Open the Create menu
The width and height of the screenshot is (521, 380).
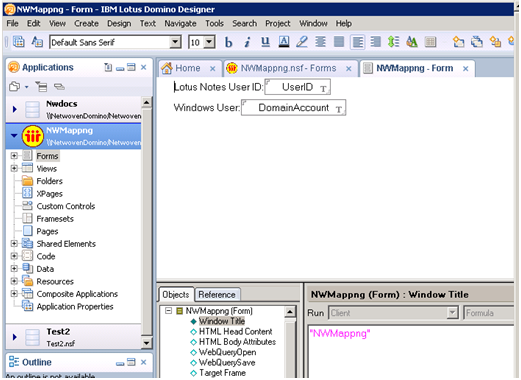[86, 23]
